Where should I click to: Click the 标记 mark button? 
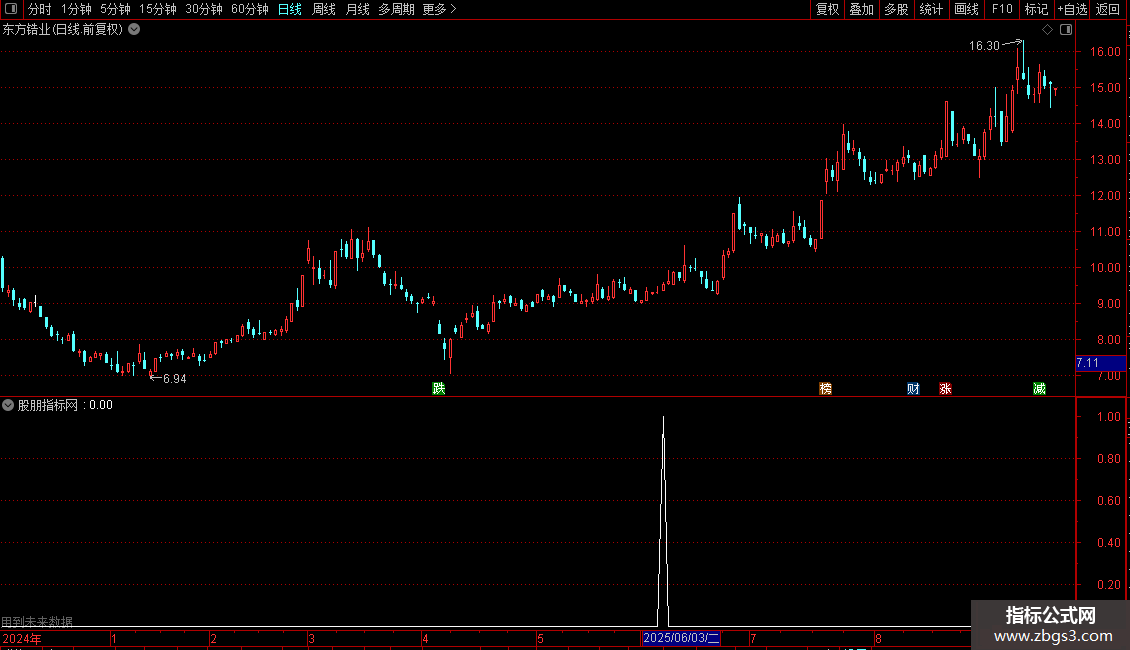pyautogui.click(x=1036, y=9)
